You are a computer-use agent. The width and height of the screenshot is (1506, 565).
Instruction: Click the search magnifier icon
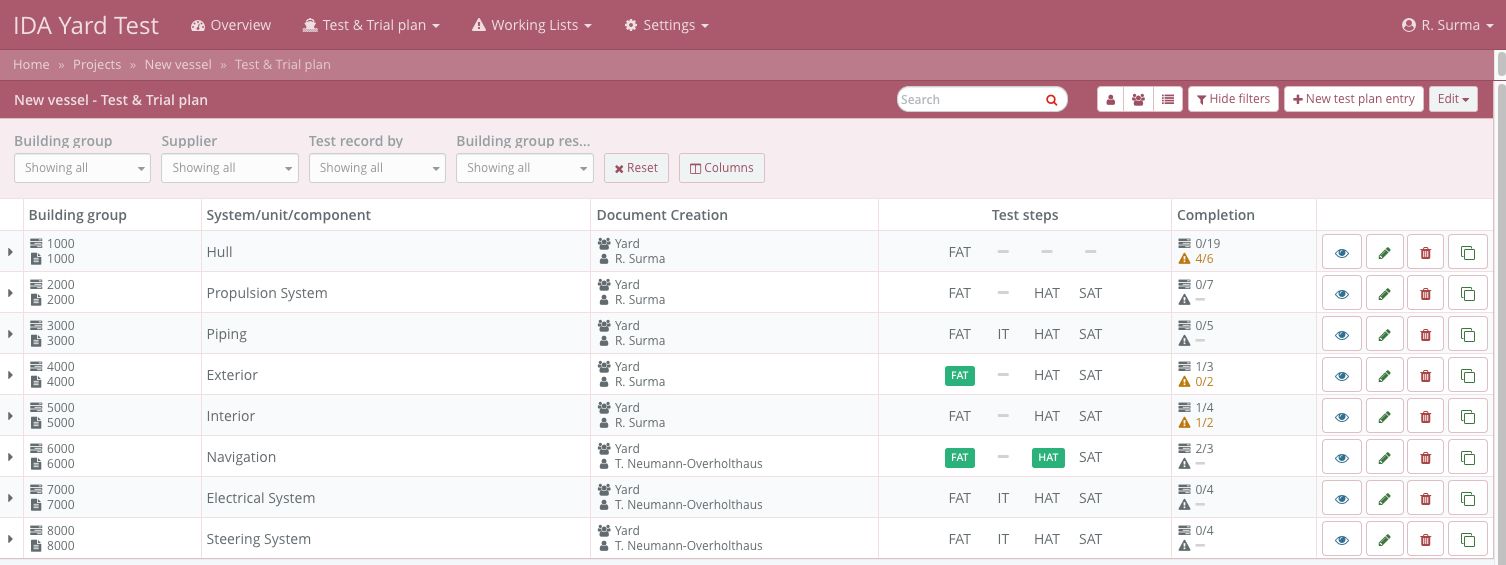1051,100
